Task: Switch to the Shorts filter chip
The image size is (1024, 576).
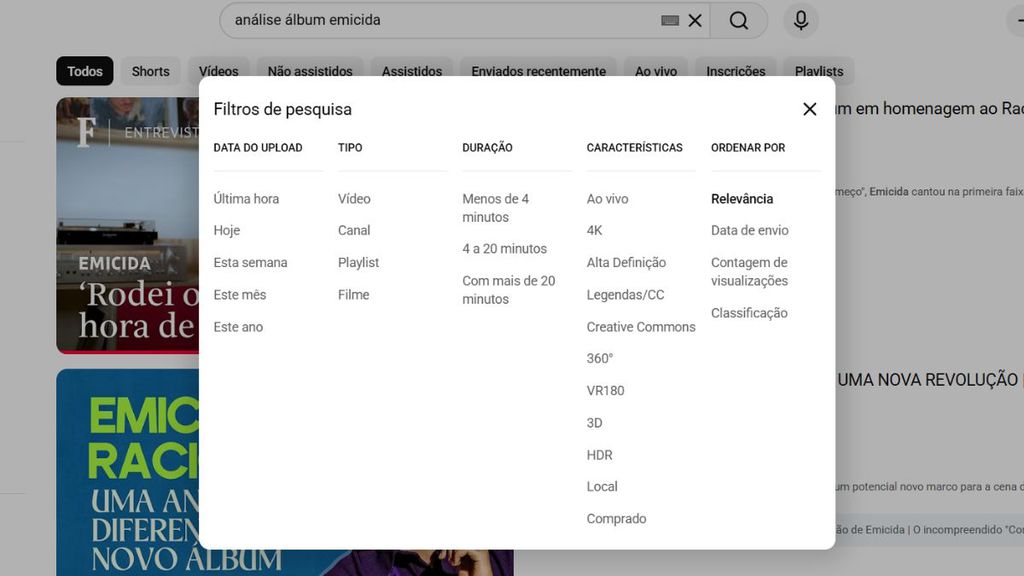Action: [x=150, y=71]
